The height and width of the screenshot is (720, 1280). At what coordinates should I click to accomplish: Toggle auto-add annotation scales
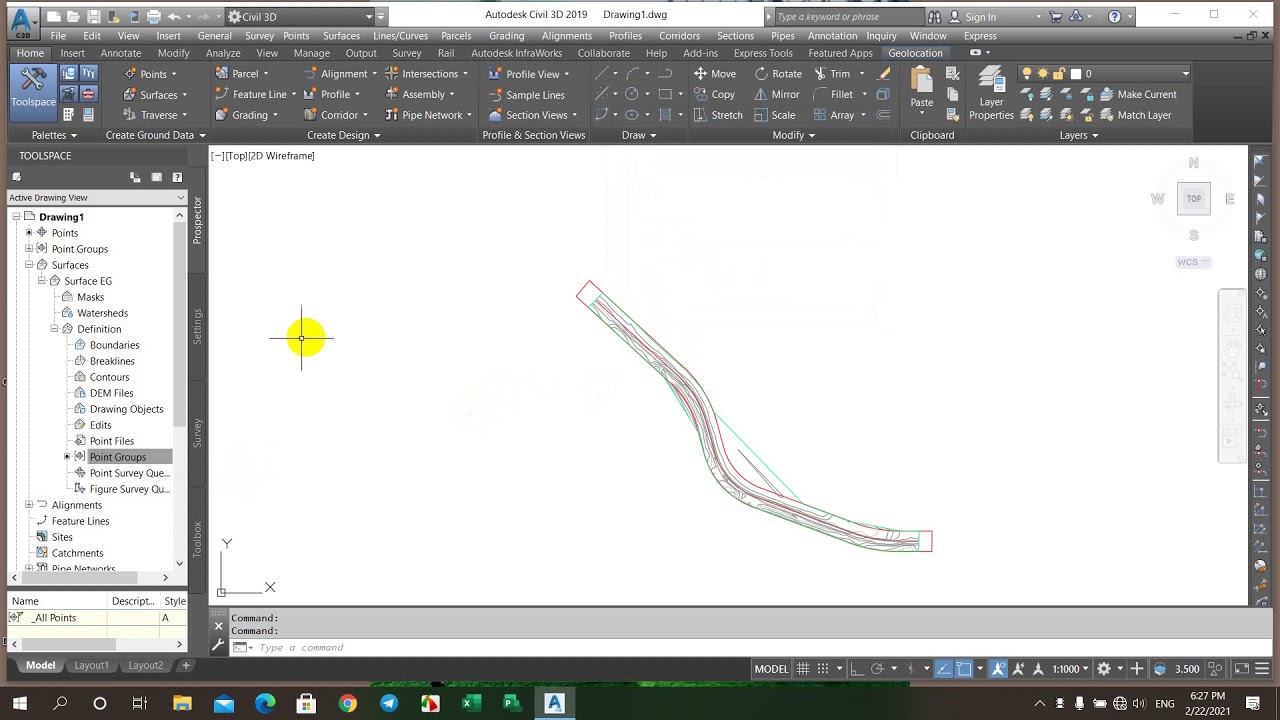[1018, 668]
